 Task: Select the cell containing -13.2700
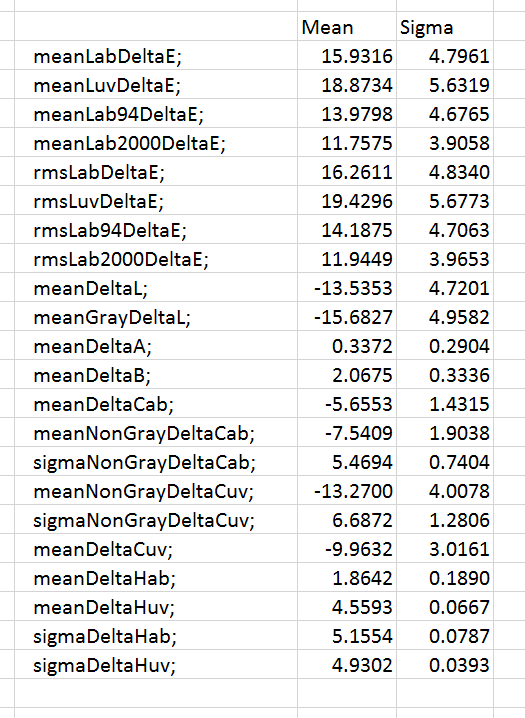point(346,491)
